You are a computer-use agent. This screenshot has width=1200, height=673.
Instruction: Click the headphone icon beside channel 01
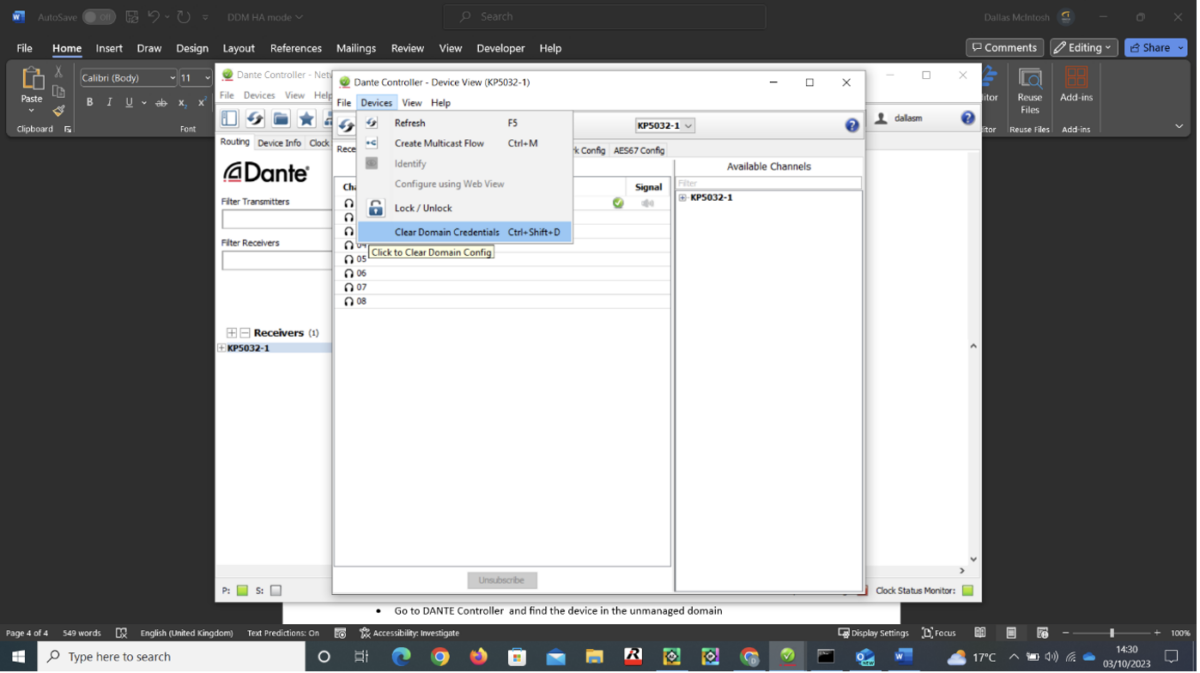point(348,203)
